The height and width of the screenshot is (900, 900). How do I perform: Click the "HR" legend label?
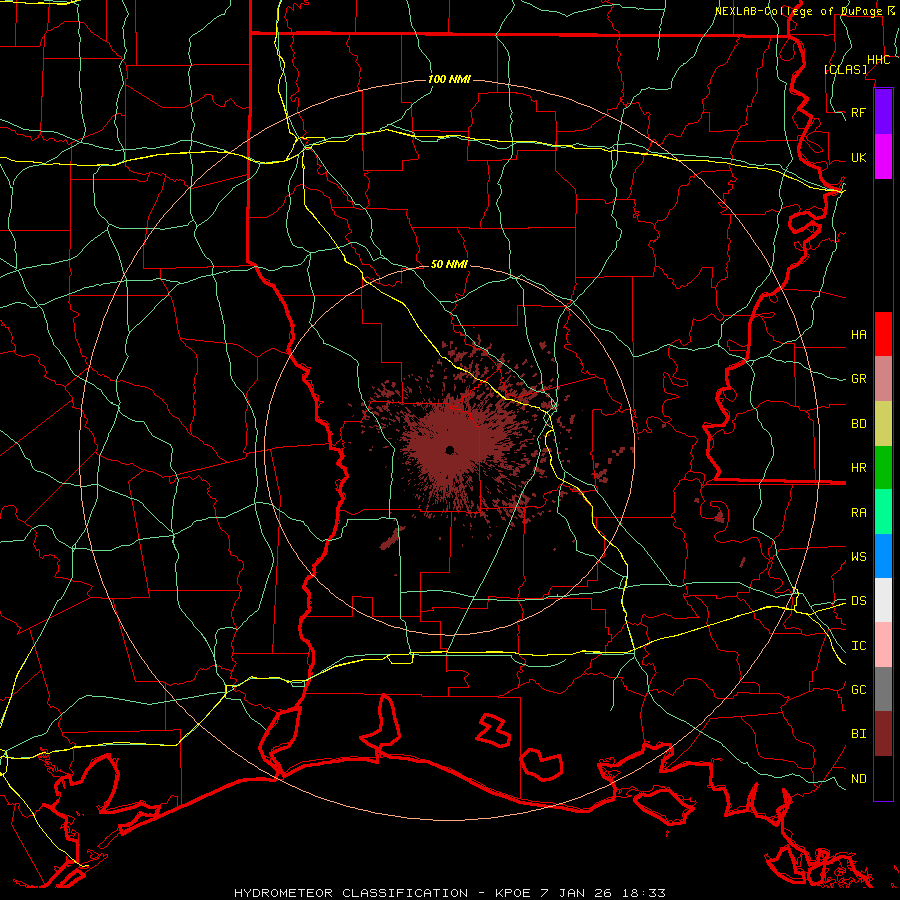(858, 468)
